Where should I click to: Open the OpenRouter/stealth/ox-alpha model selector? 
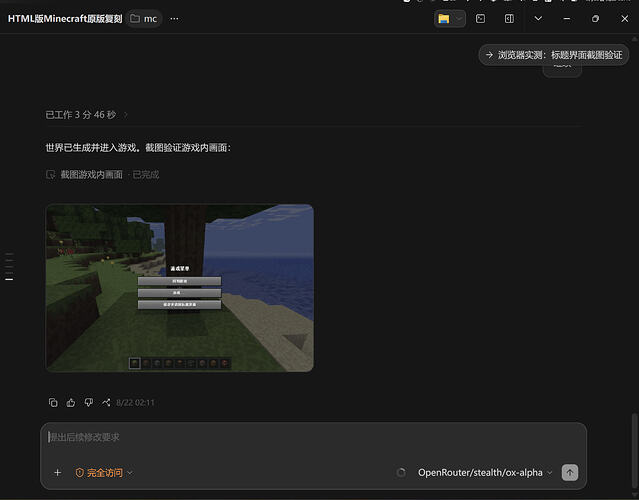(485, 473)
